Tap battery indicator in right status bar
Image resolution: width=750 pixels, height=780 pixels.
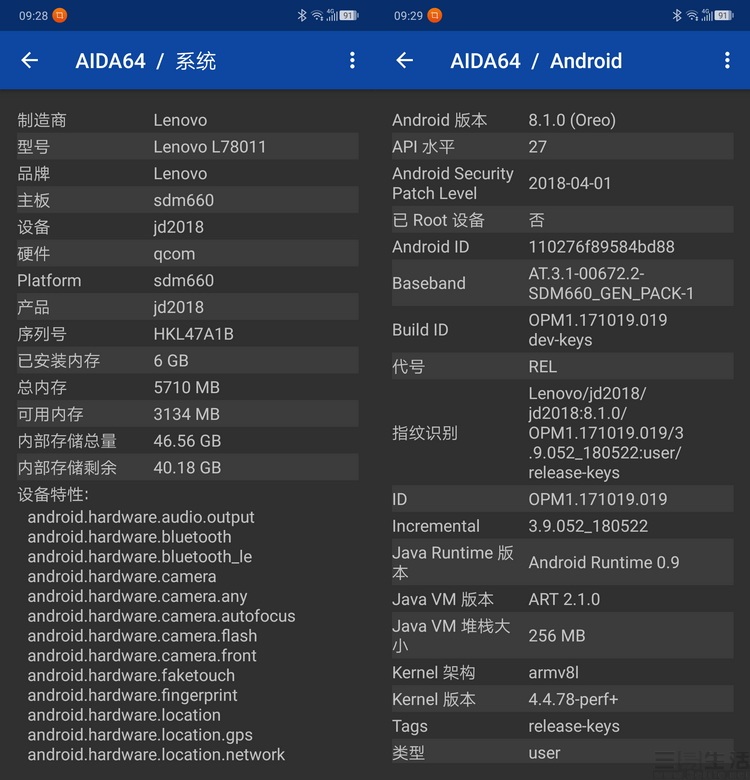pos(724,15)
